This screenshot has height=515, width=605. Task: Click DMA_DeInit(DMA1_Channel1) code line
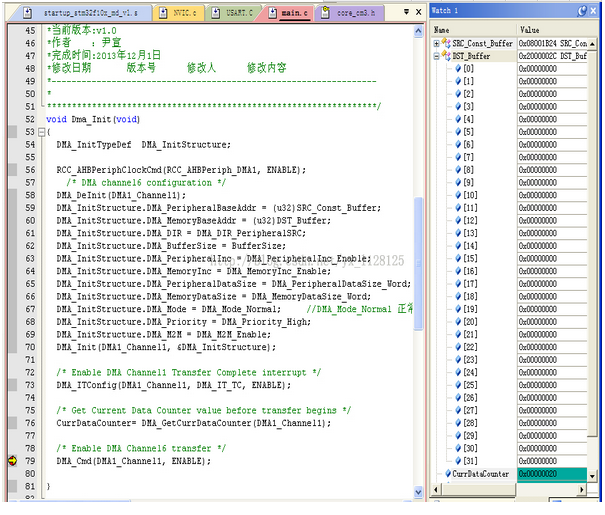click(x=121, y=195)
